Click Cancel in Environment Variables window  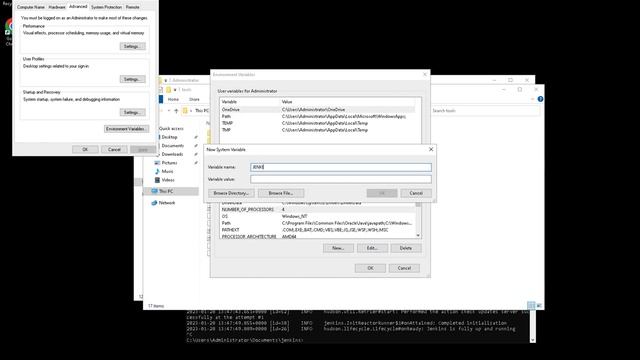click(404, 268)
